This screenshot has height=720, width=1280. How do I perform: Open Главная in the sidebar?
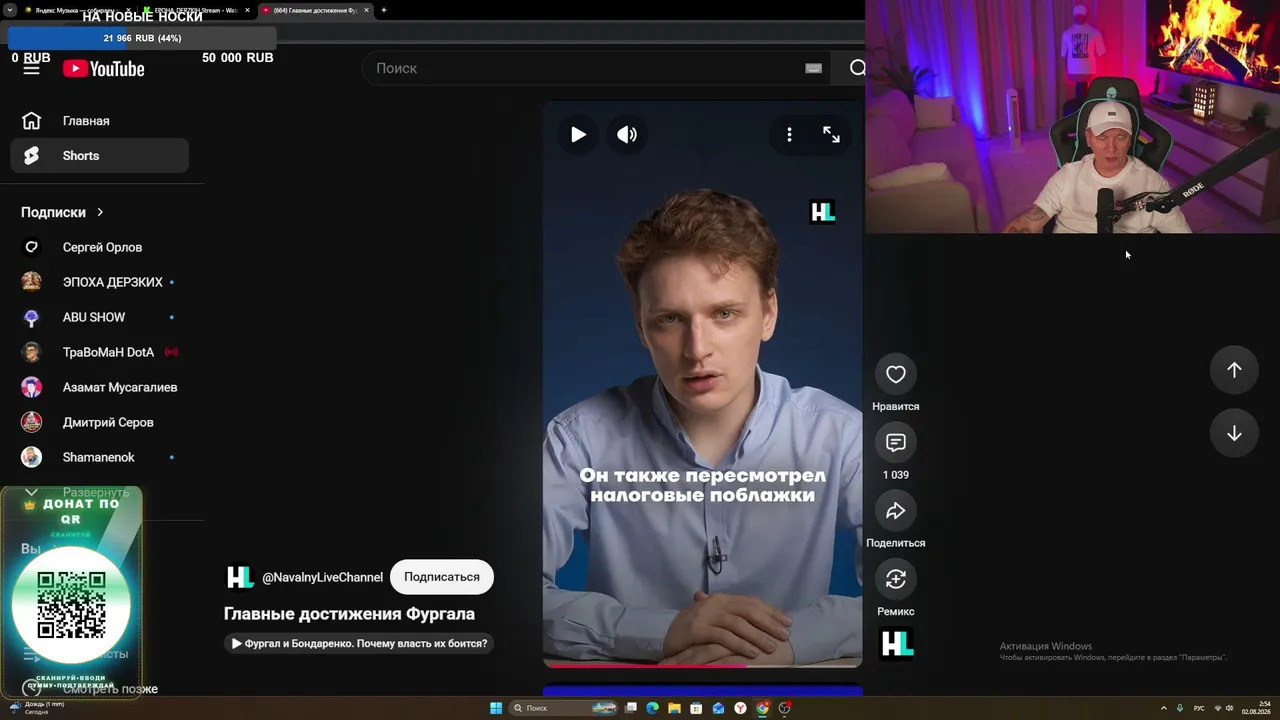tap(99, 121)
